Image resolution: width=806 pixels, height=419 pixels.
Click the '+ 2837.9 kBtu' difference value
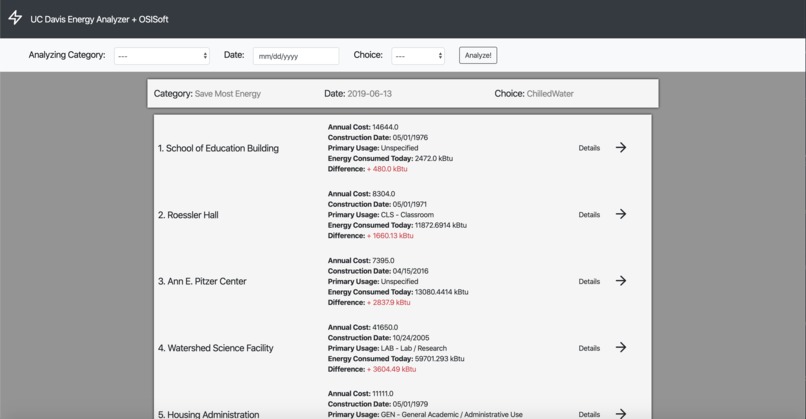click(x=389, y=303)
